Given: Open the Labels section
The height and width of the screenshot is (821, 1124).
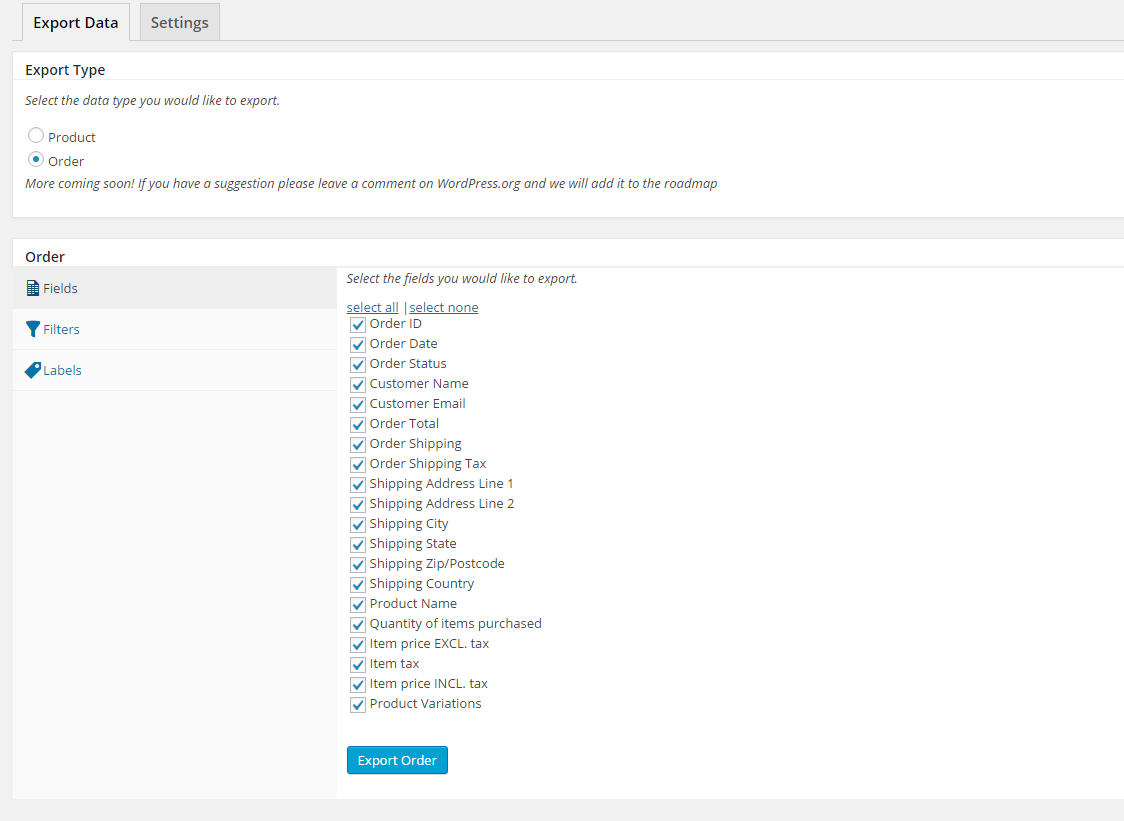Looking at the screenshot, I should pyautogui.click(x=62, y=370).
